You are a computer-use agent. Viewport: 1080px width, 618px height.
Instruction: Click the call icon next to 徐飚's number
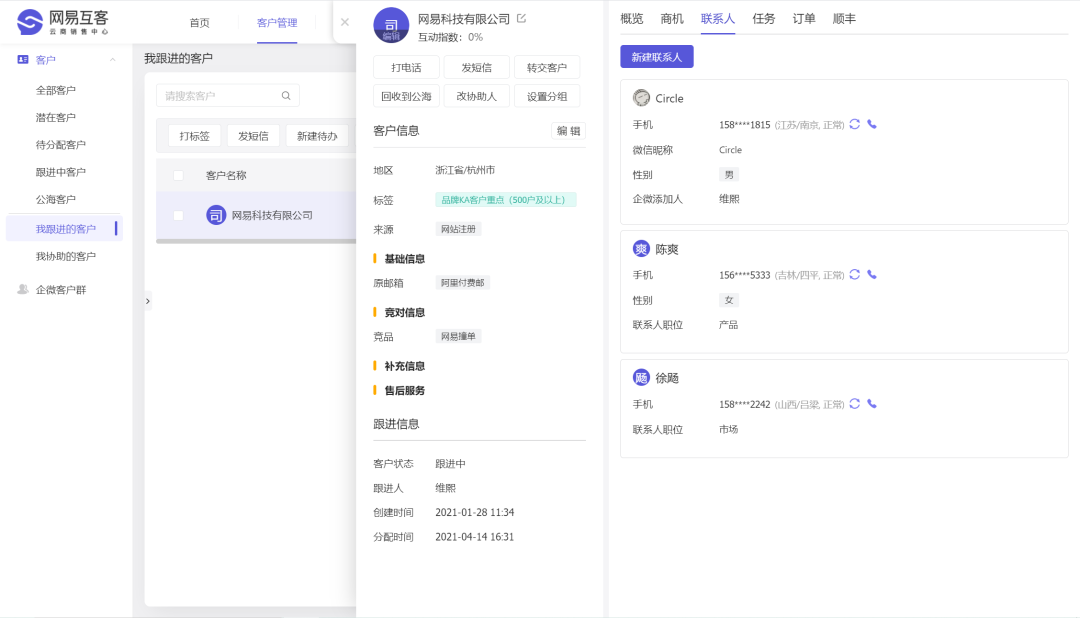coord(871,404)
